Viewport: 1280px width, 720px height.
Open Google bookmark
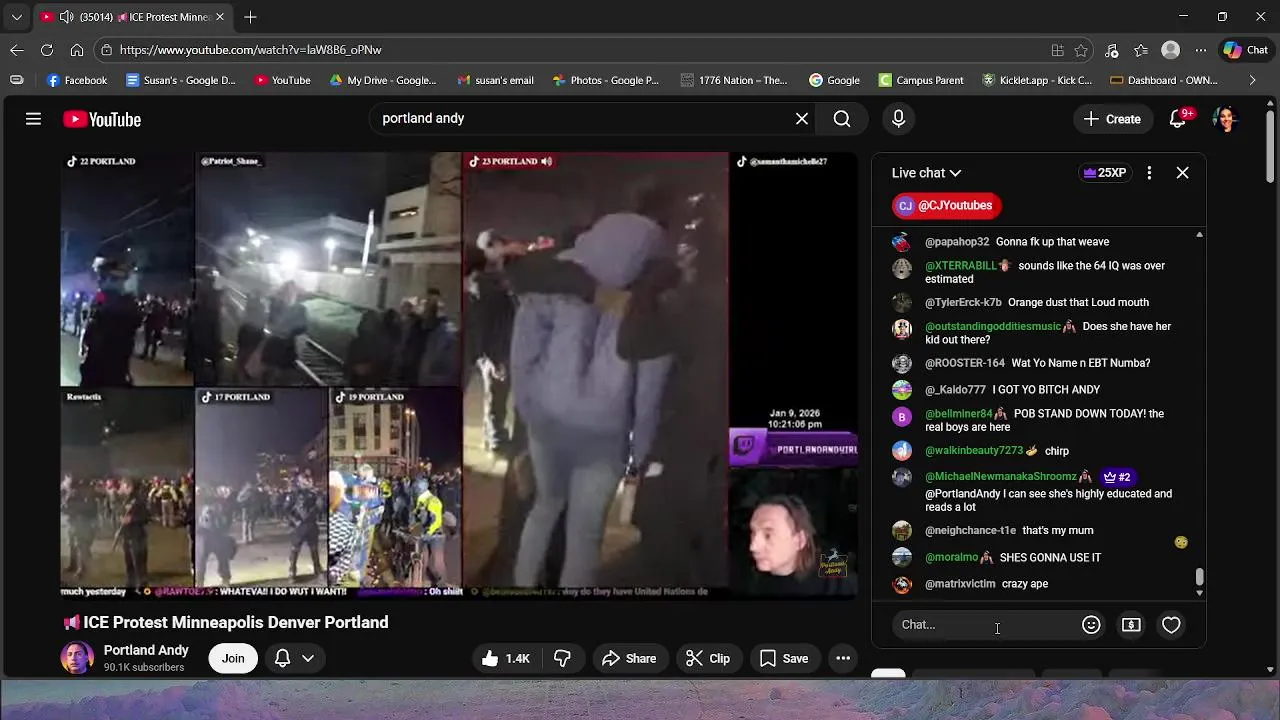coord(834,80)
